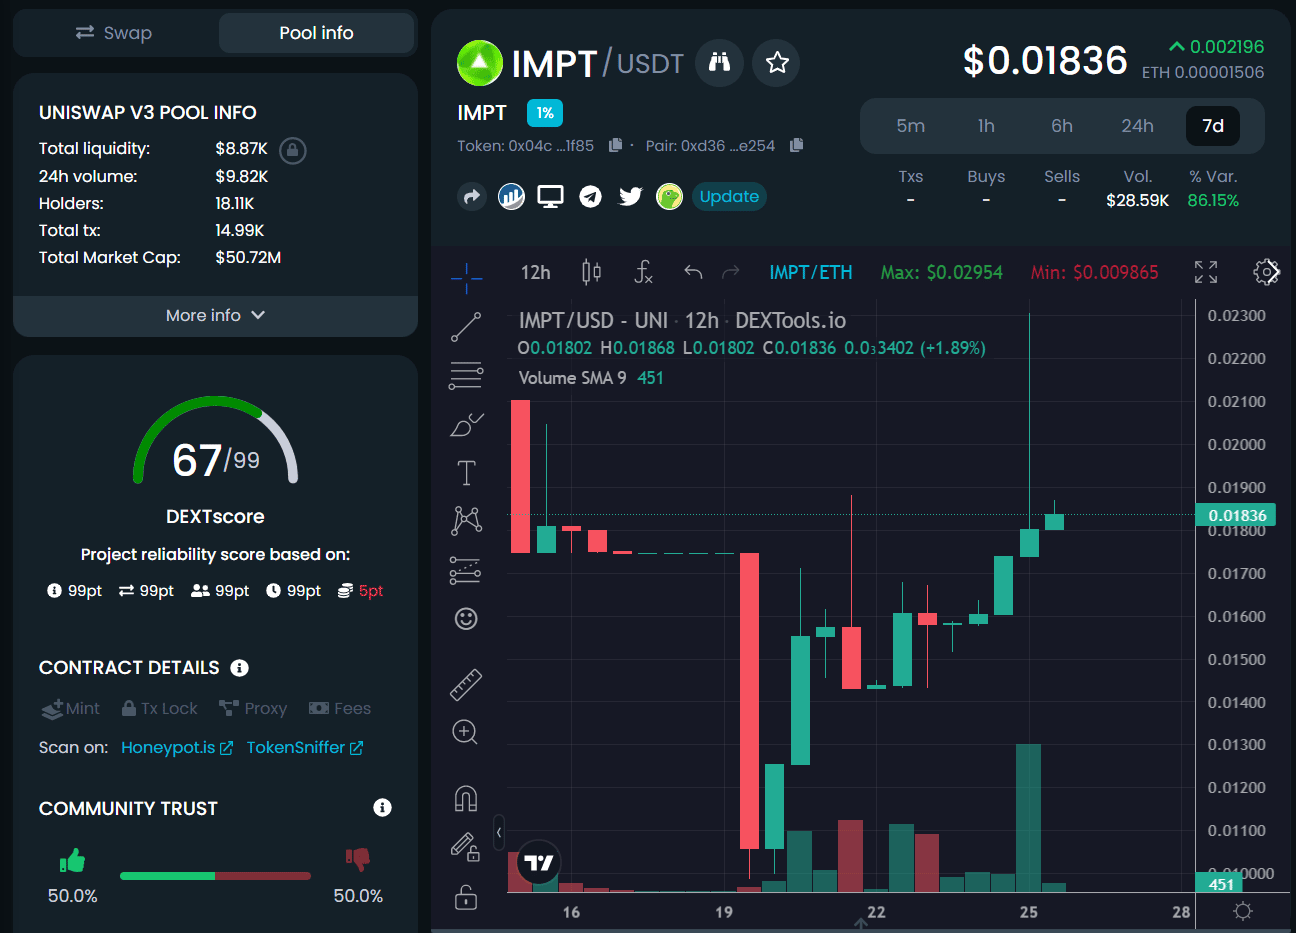Change the candlestick chart style

point(591,272)
